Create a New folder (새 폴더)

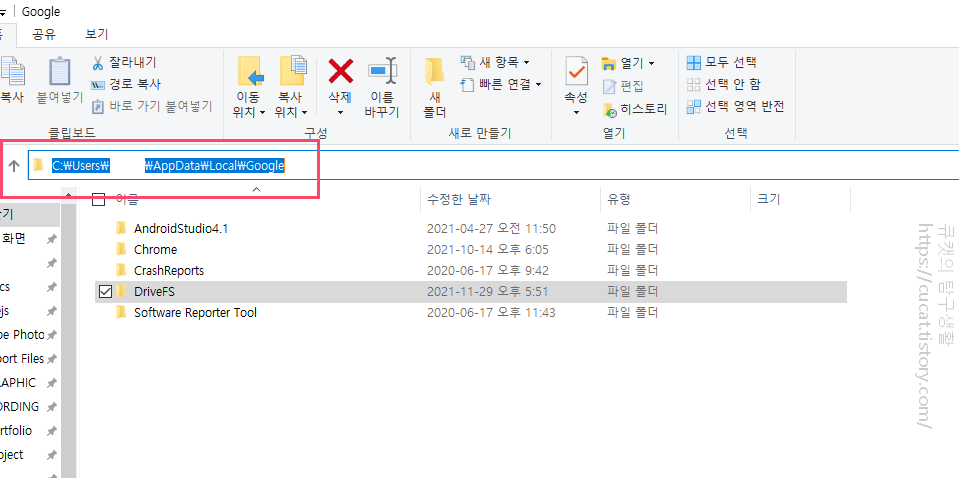[435, 86]
